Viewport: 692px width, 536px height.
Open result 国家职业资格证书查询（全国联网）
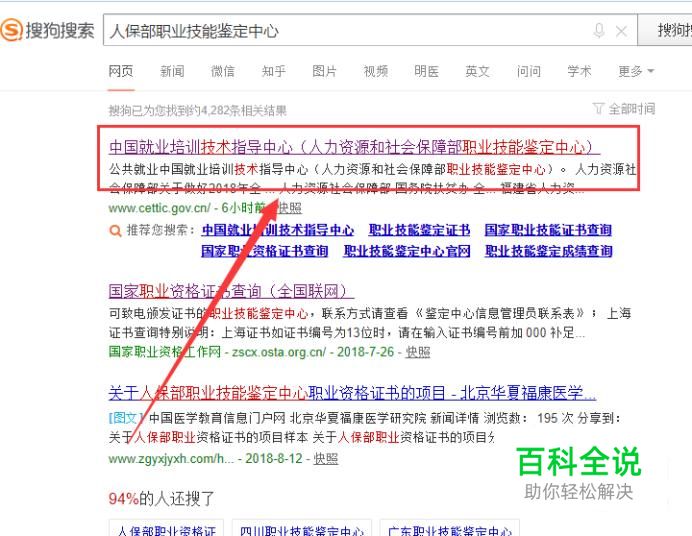tap(231, 291)
